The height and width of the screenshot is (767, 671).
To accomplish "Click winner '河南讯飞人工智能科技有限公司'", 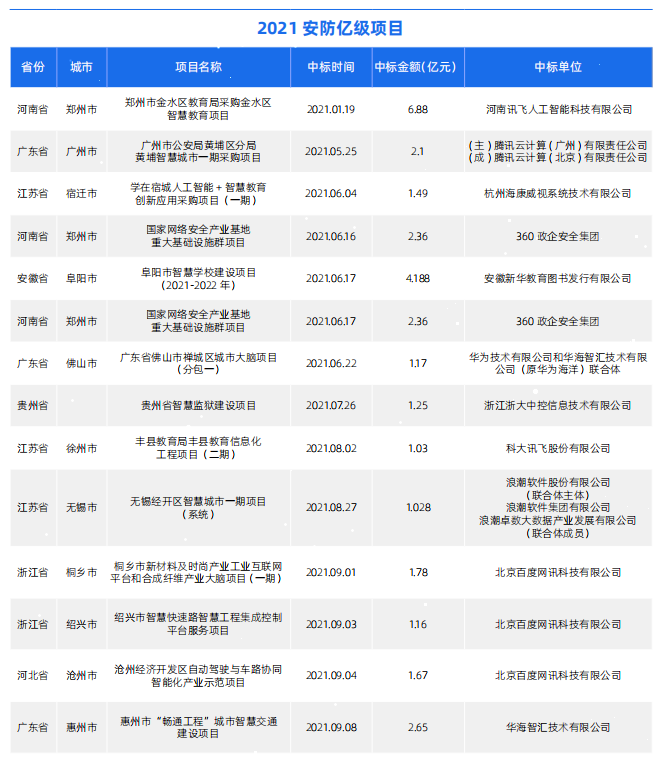I will [x=559, y=109].
